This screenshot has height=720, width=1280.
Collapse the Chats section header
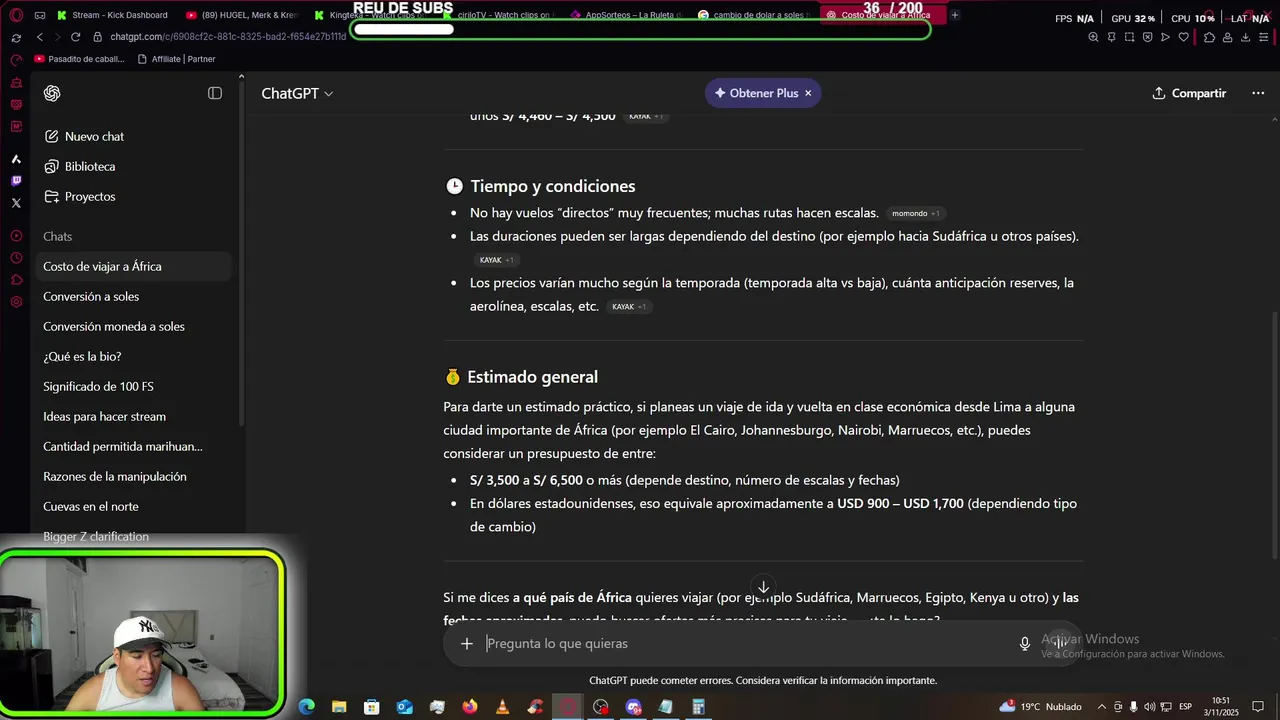pyautogui.click(x=57, y=236)
